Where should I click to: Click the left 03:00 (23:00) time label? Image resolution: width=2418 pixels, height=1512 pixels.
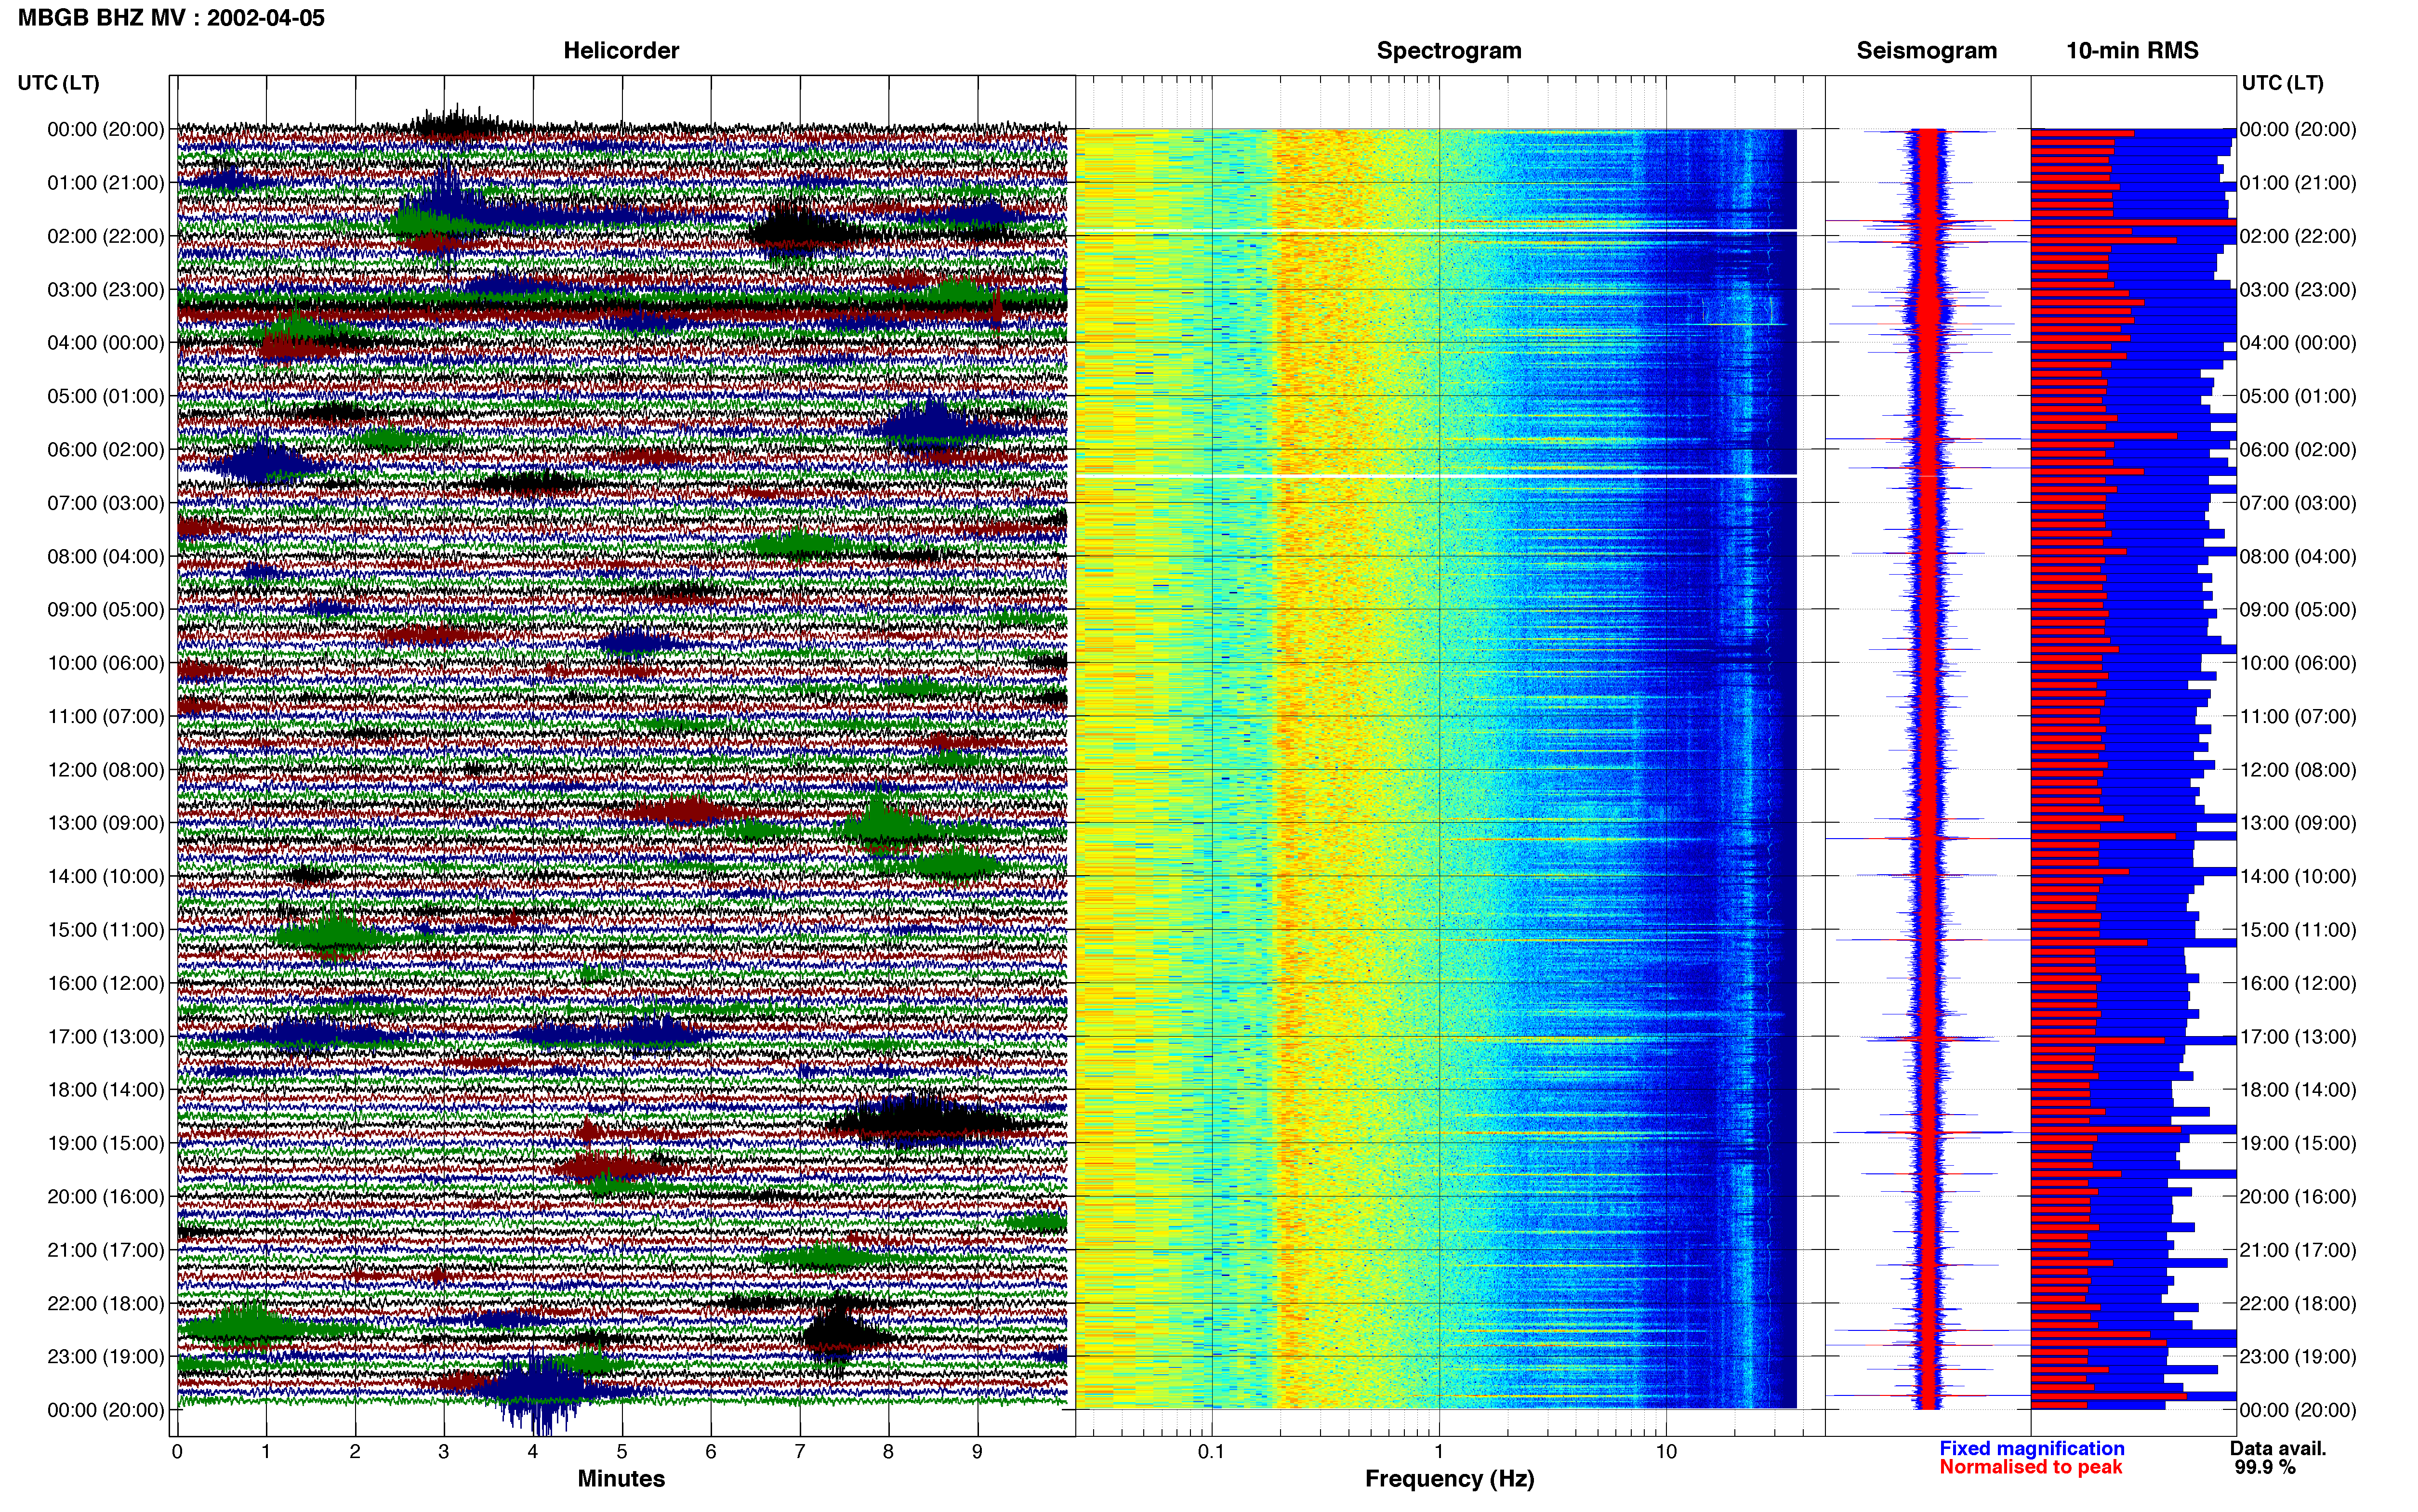pos(106,290)
